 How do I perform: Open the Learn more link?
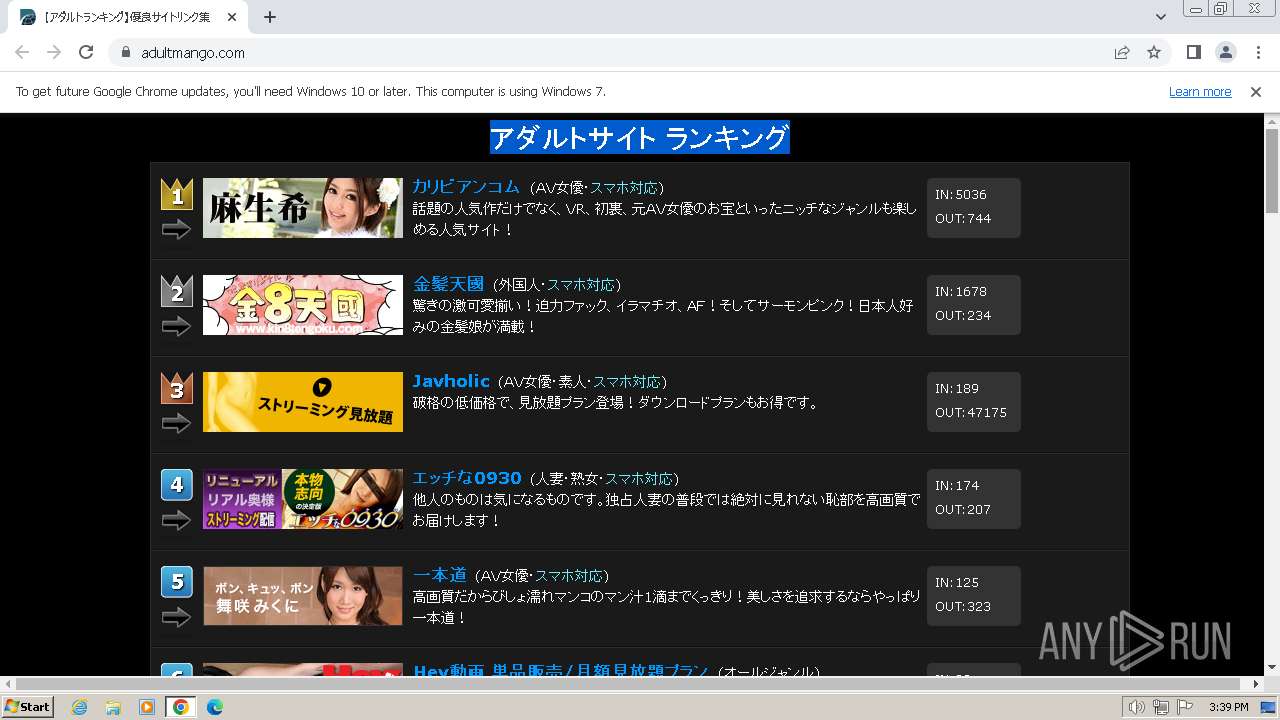(x=1200, y=91)
